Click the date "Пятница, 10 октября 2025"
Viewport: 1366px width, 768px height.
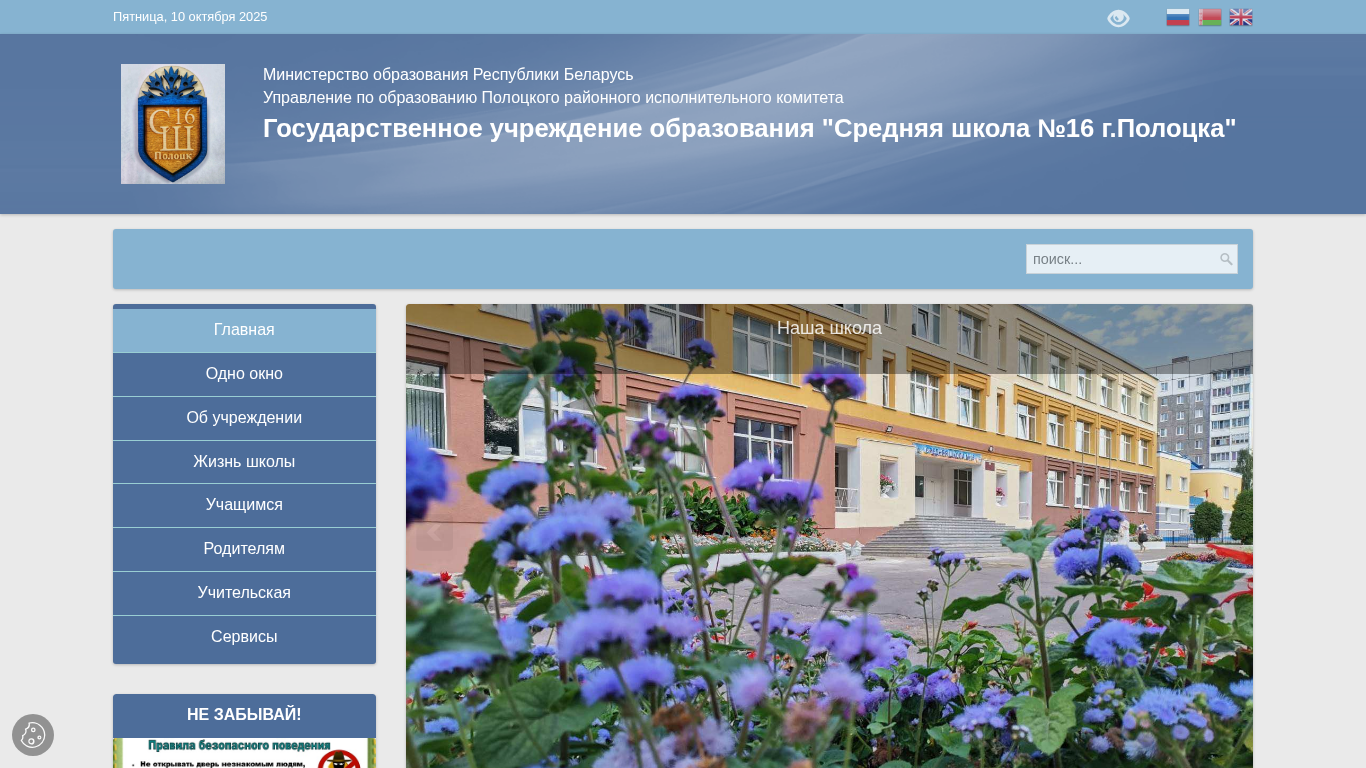pos(190,17)
